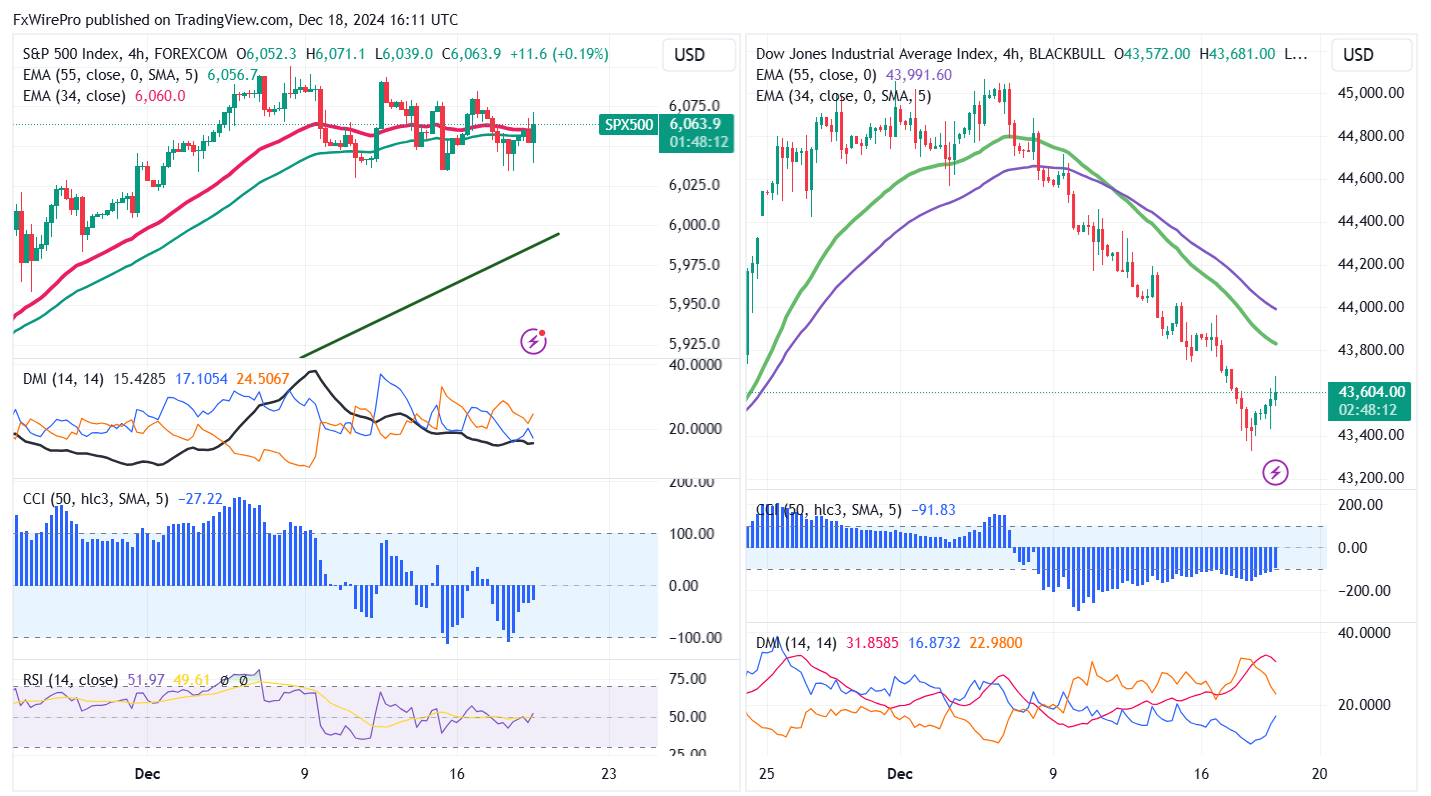Click the 44,600.00 price axis label
The image size is (1431, 796).
tap(1370, 178)
